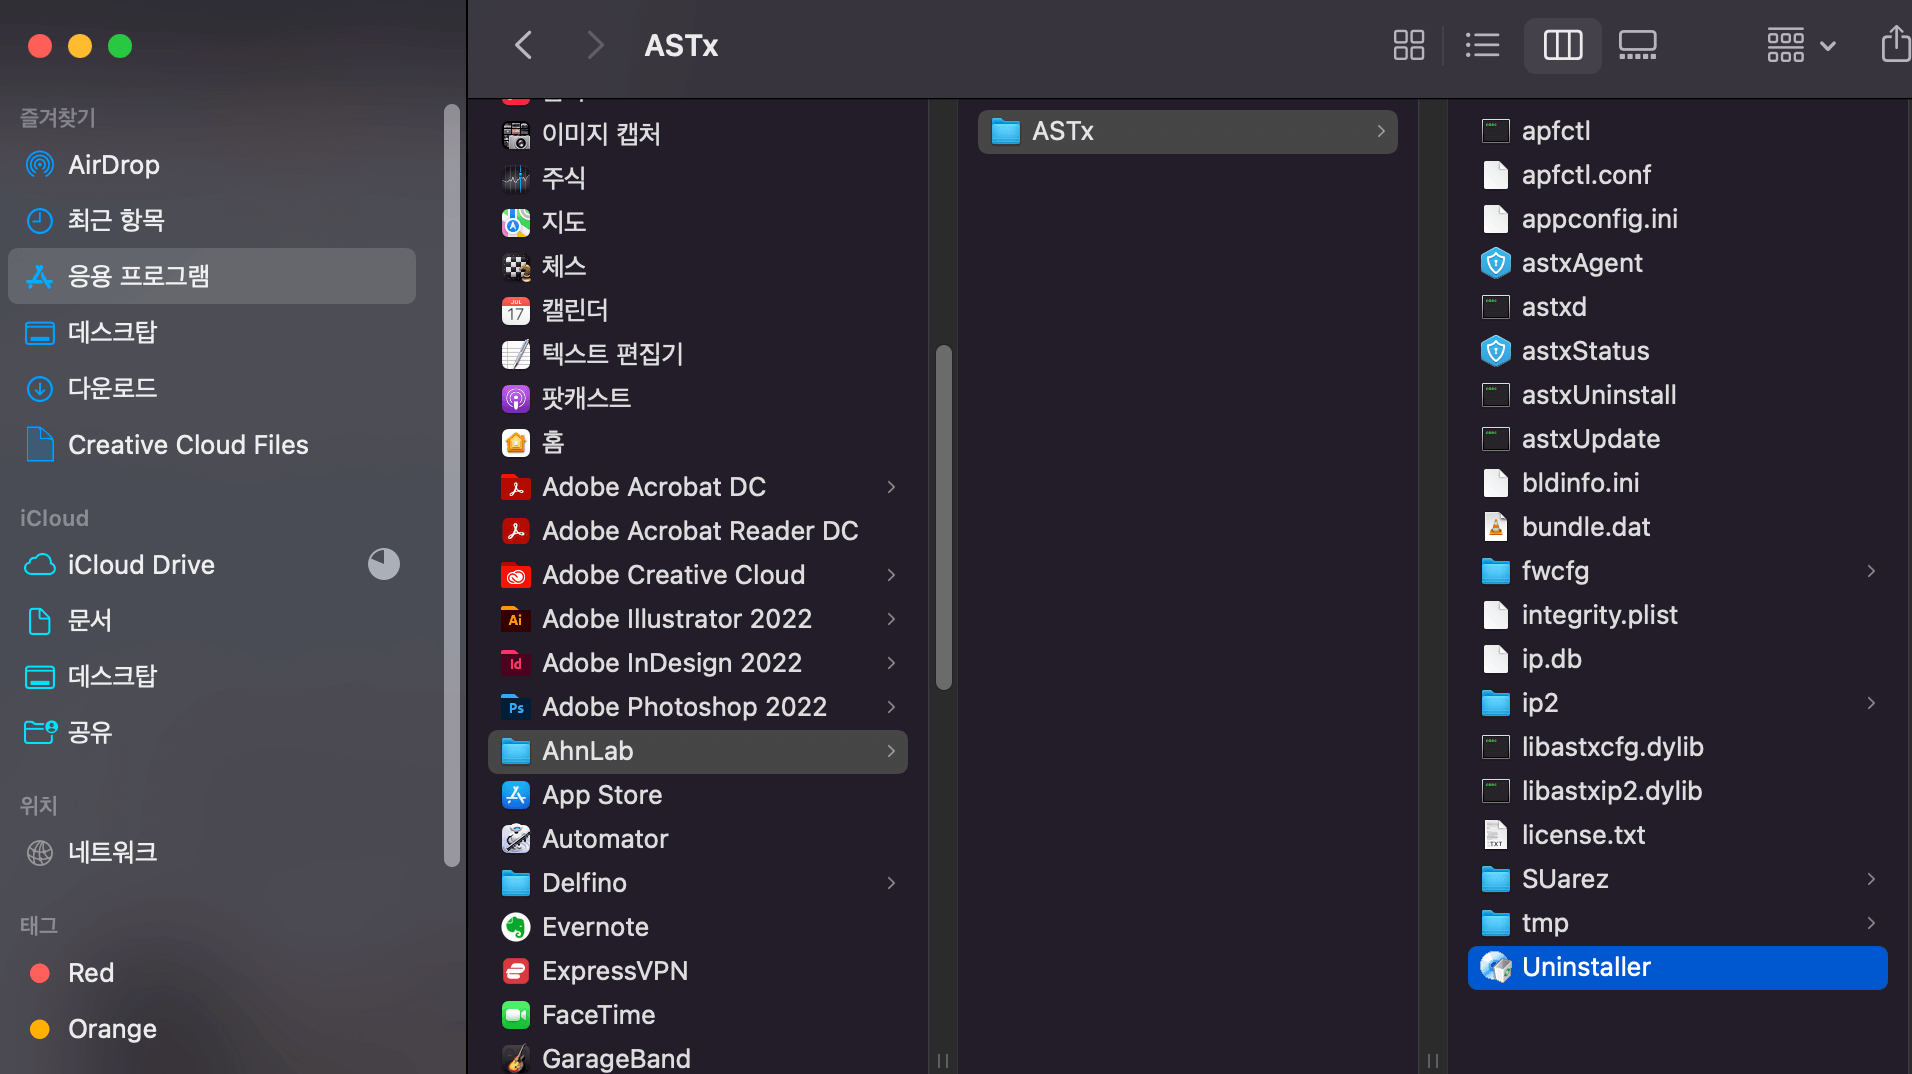Viewport: 1912px width, 1074px height.
Task: Open the first 데스크탑 under 즐겨찾기
Action: [x=212, y=332]
